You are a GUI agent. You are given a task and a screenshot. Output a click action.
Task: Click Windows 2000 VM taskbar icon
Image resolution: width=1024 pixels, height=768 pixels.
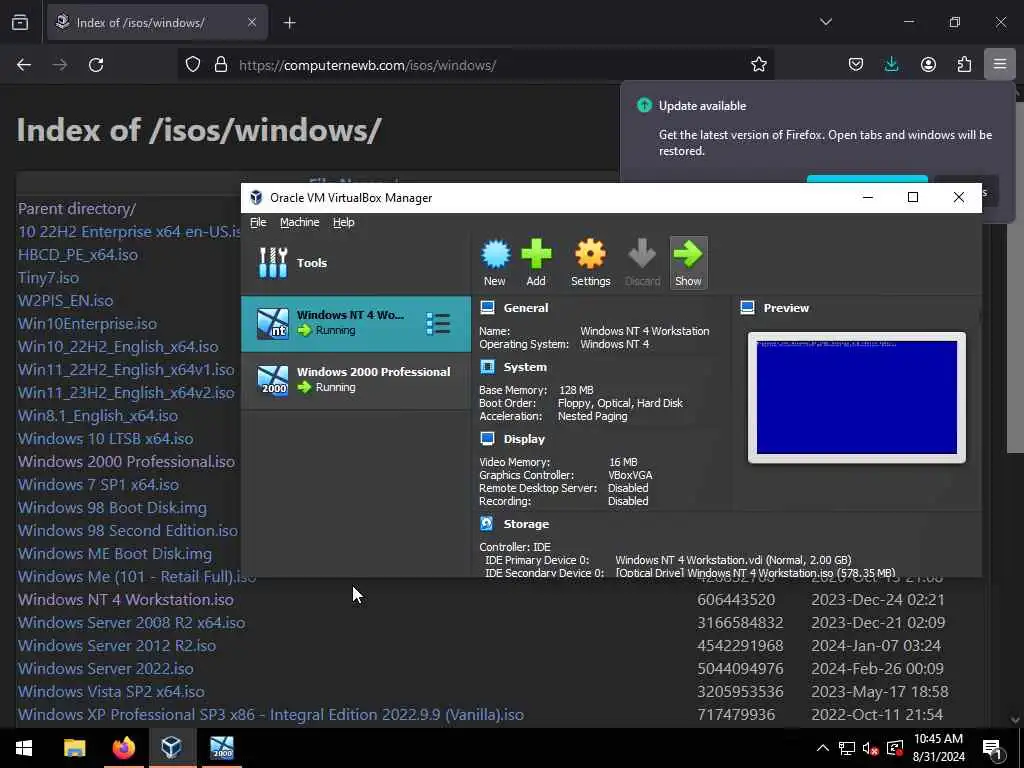pos(221,748)
